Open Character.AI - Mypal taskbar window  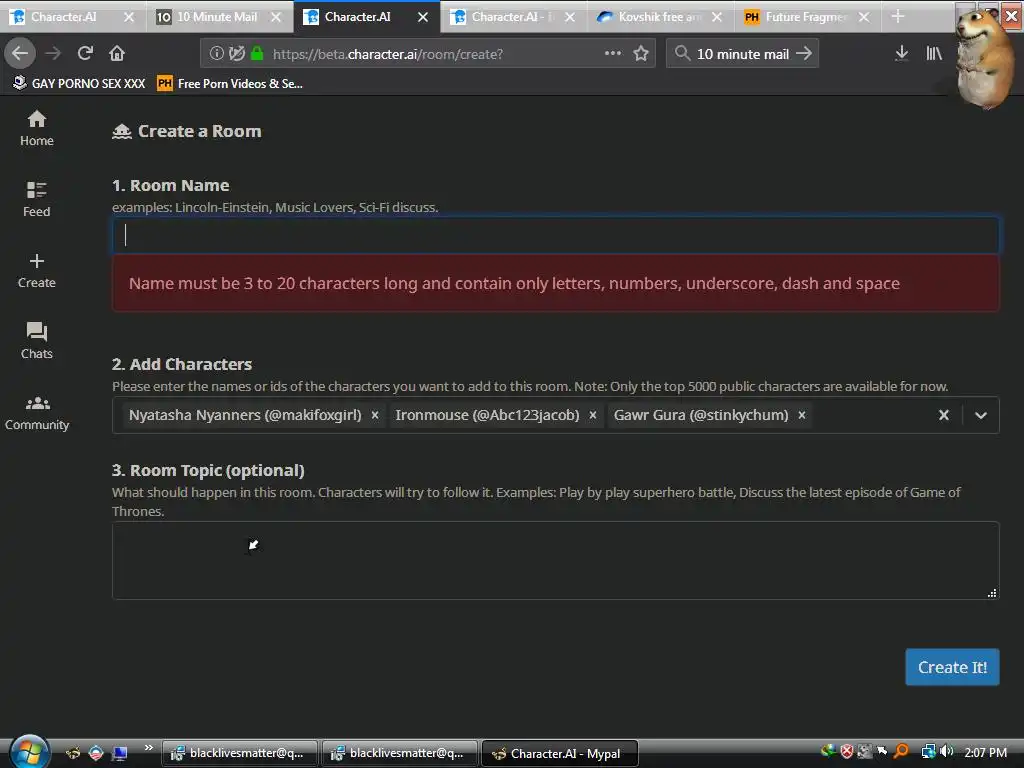(x=559, y=754)
